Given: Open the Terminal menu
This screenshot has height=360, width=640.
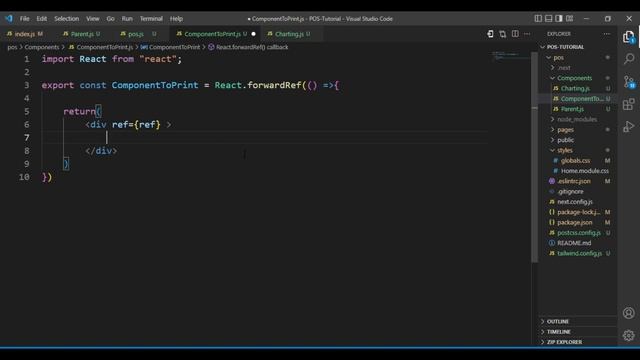Looking at the screenshot, I should [151, 19].
